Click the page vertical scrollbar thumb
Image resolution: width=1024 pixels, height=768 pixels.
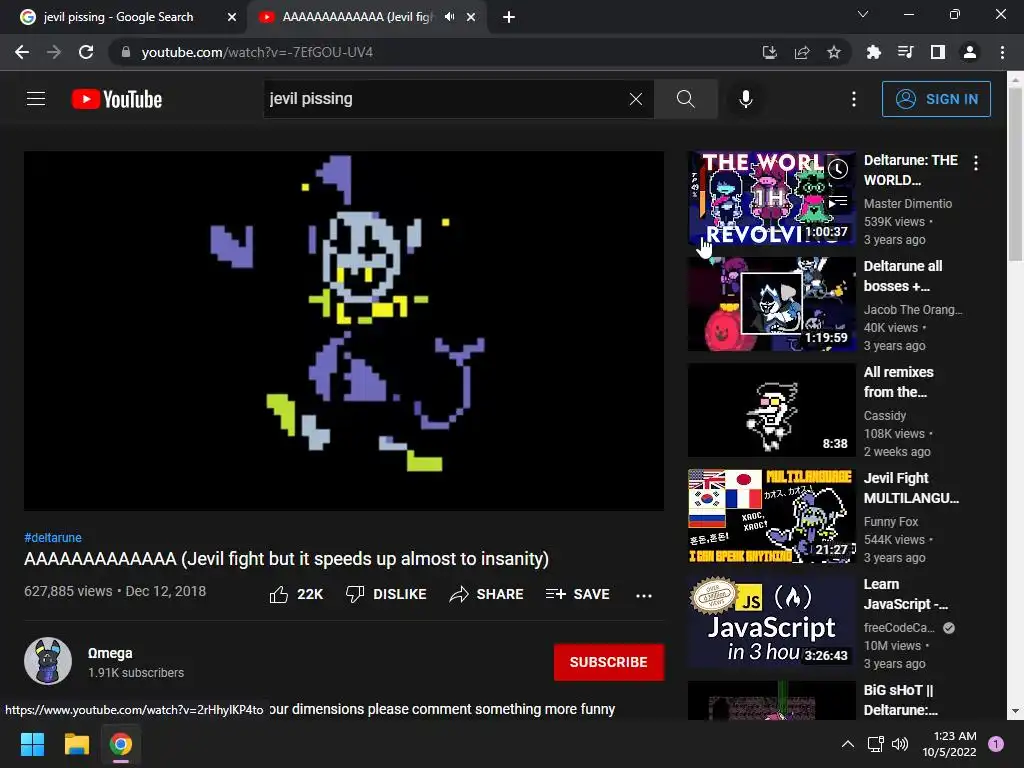[1015, 173]
